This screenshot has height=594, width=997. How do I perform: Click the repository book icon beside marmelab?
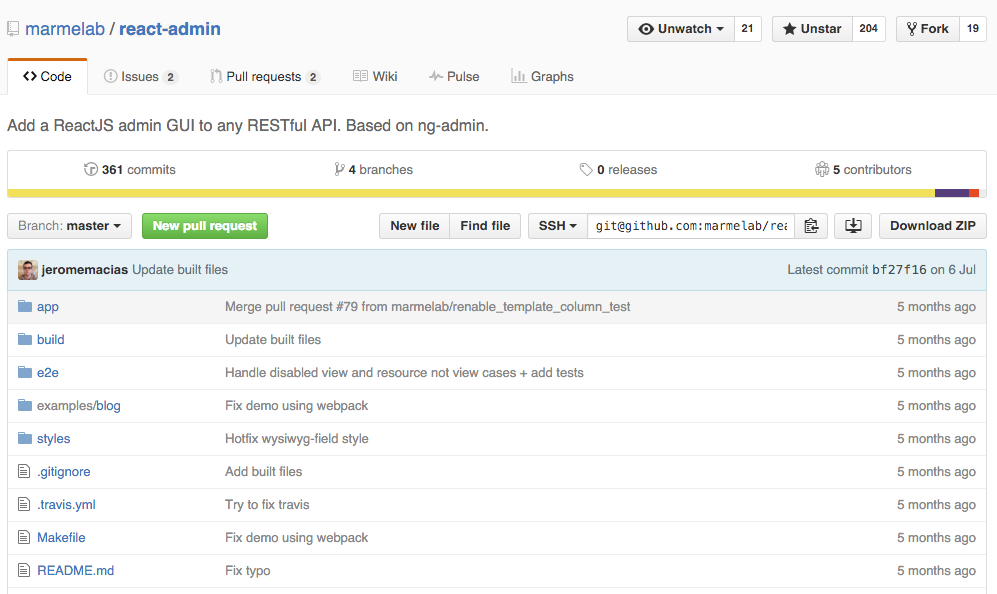[13, 29]
